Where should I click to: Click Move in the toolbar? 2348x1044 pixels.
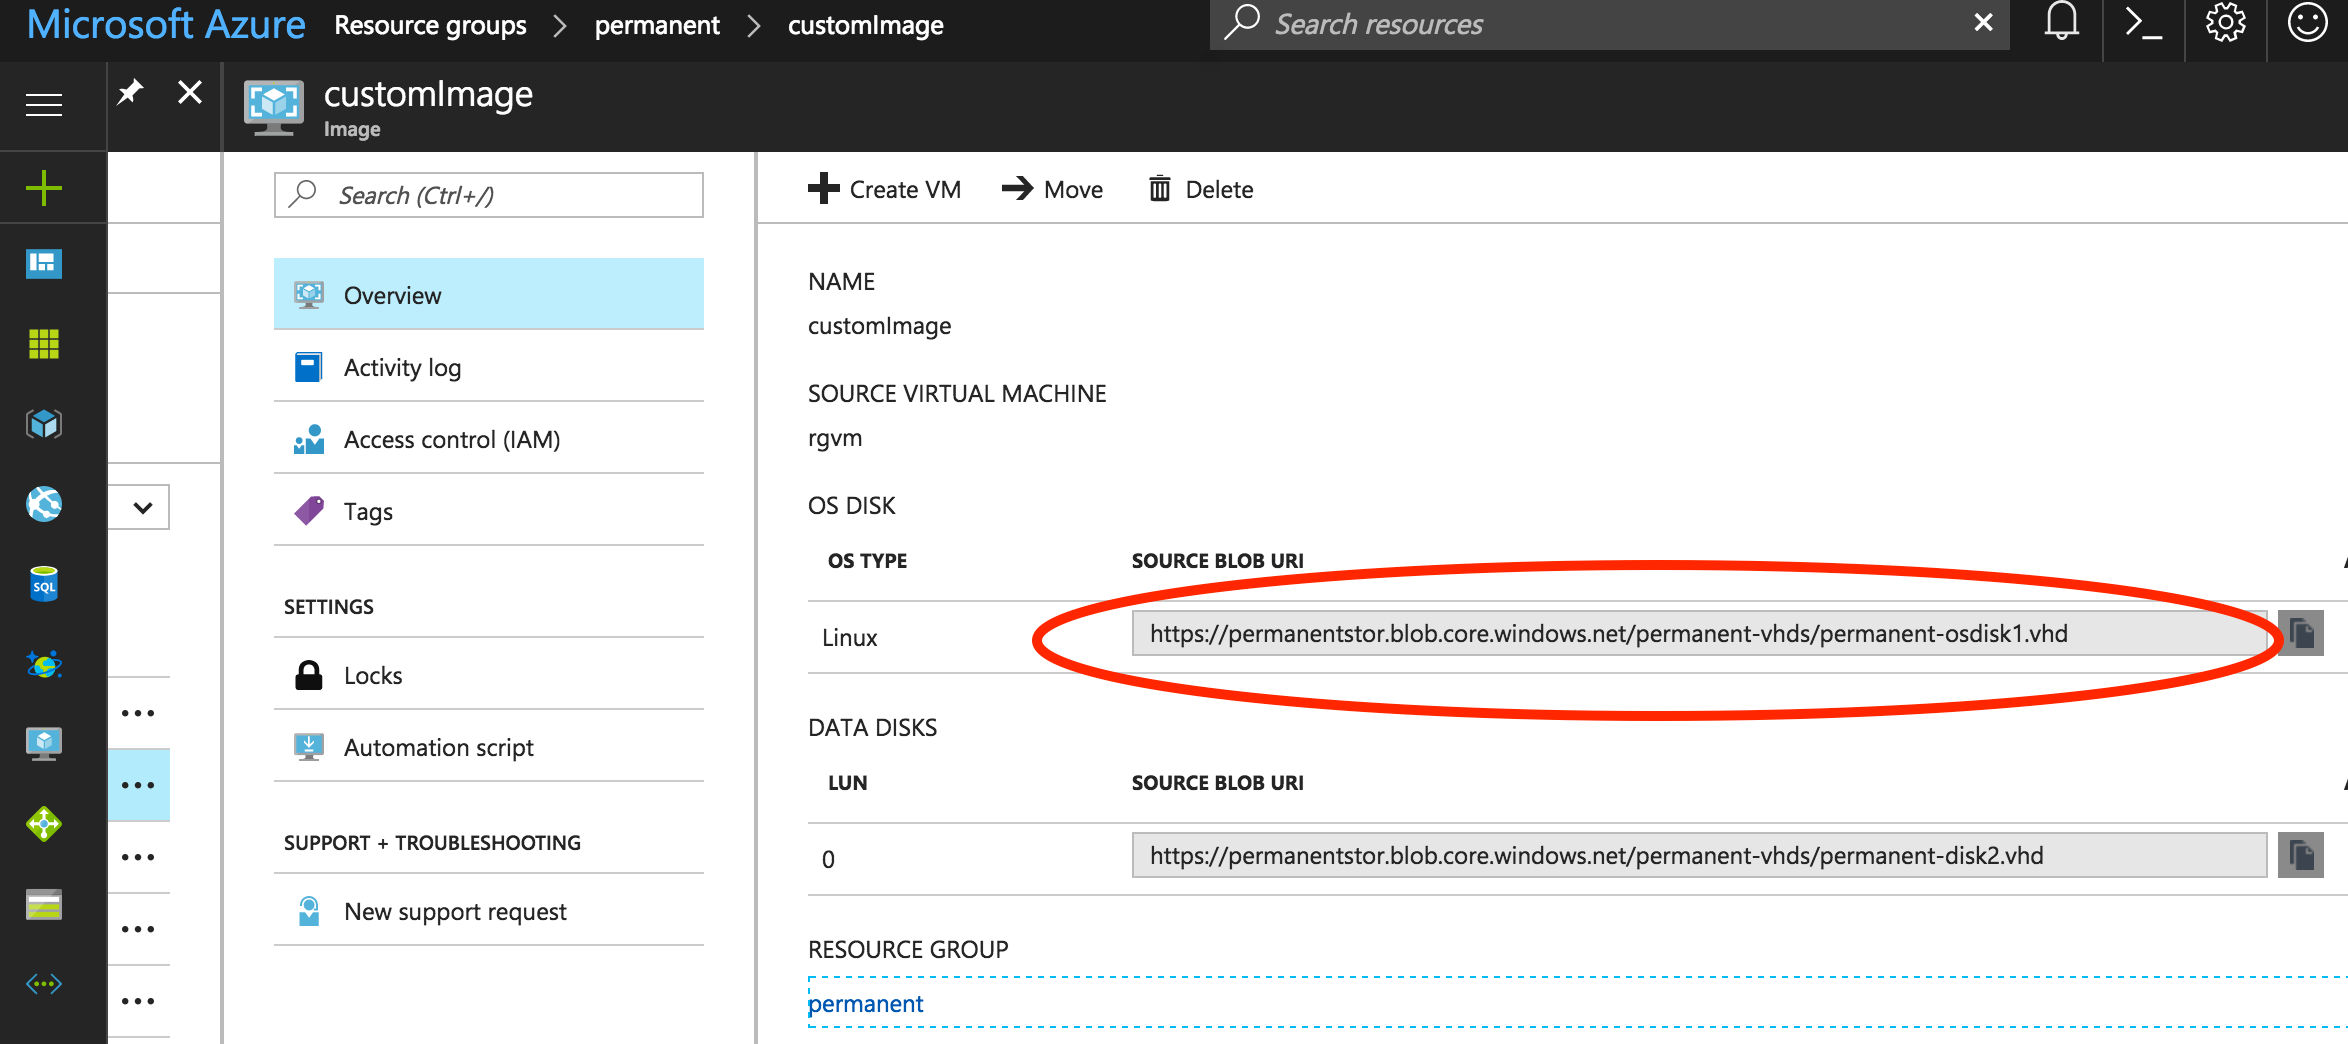(x=1052, y=189)
